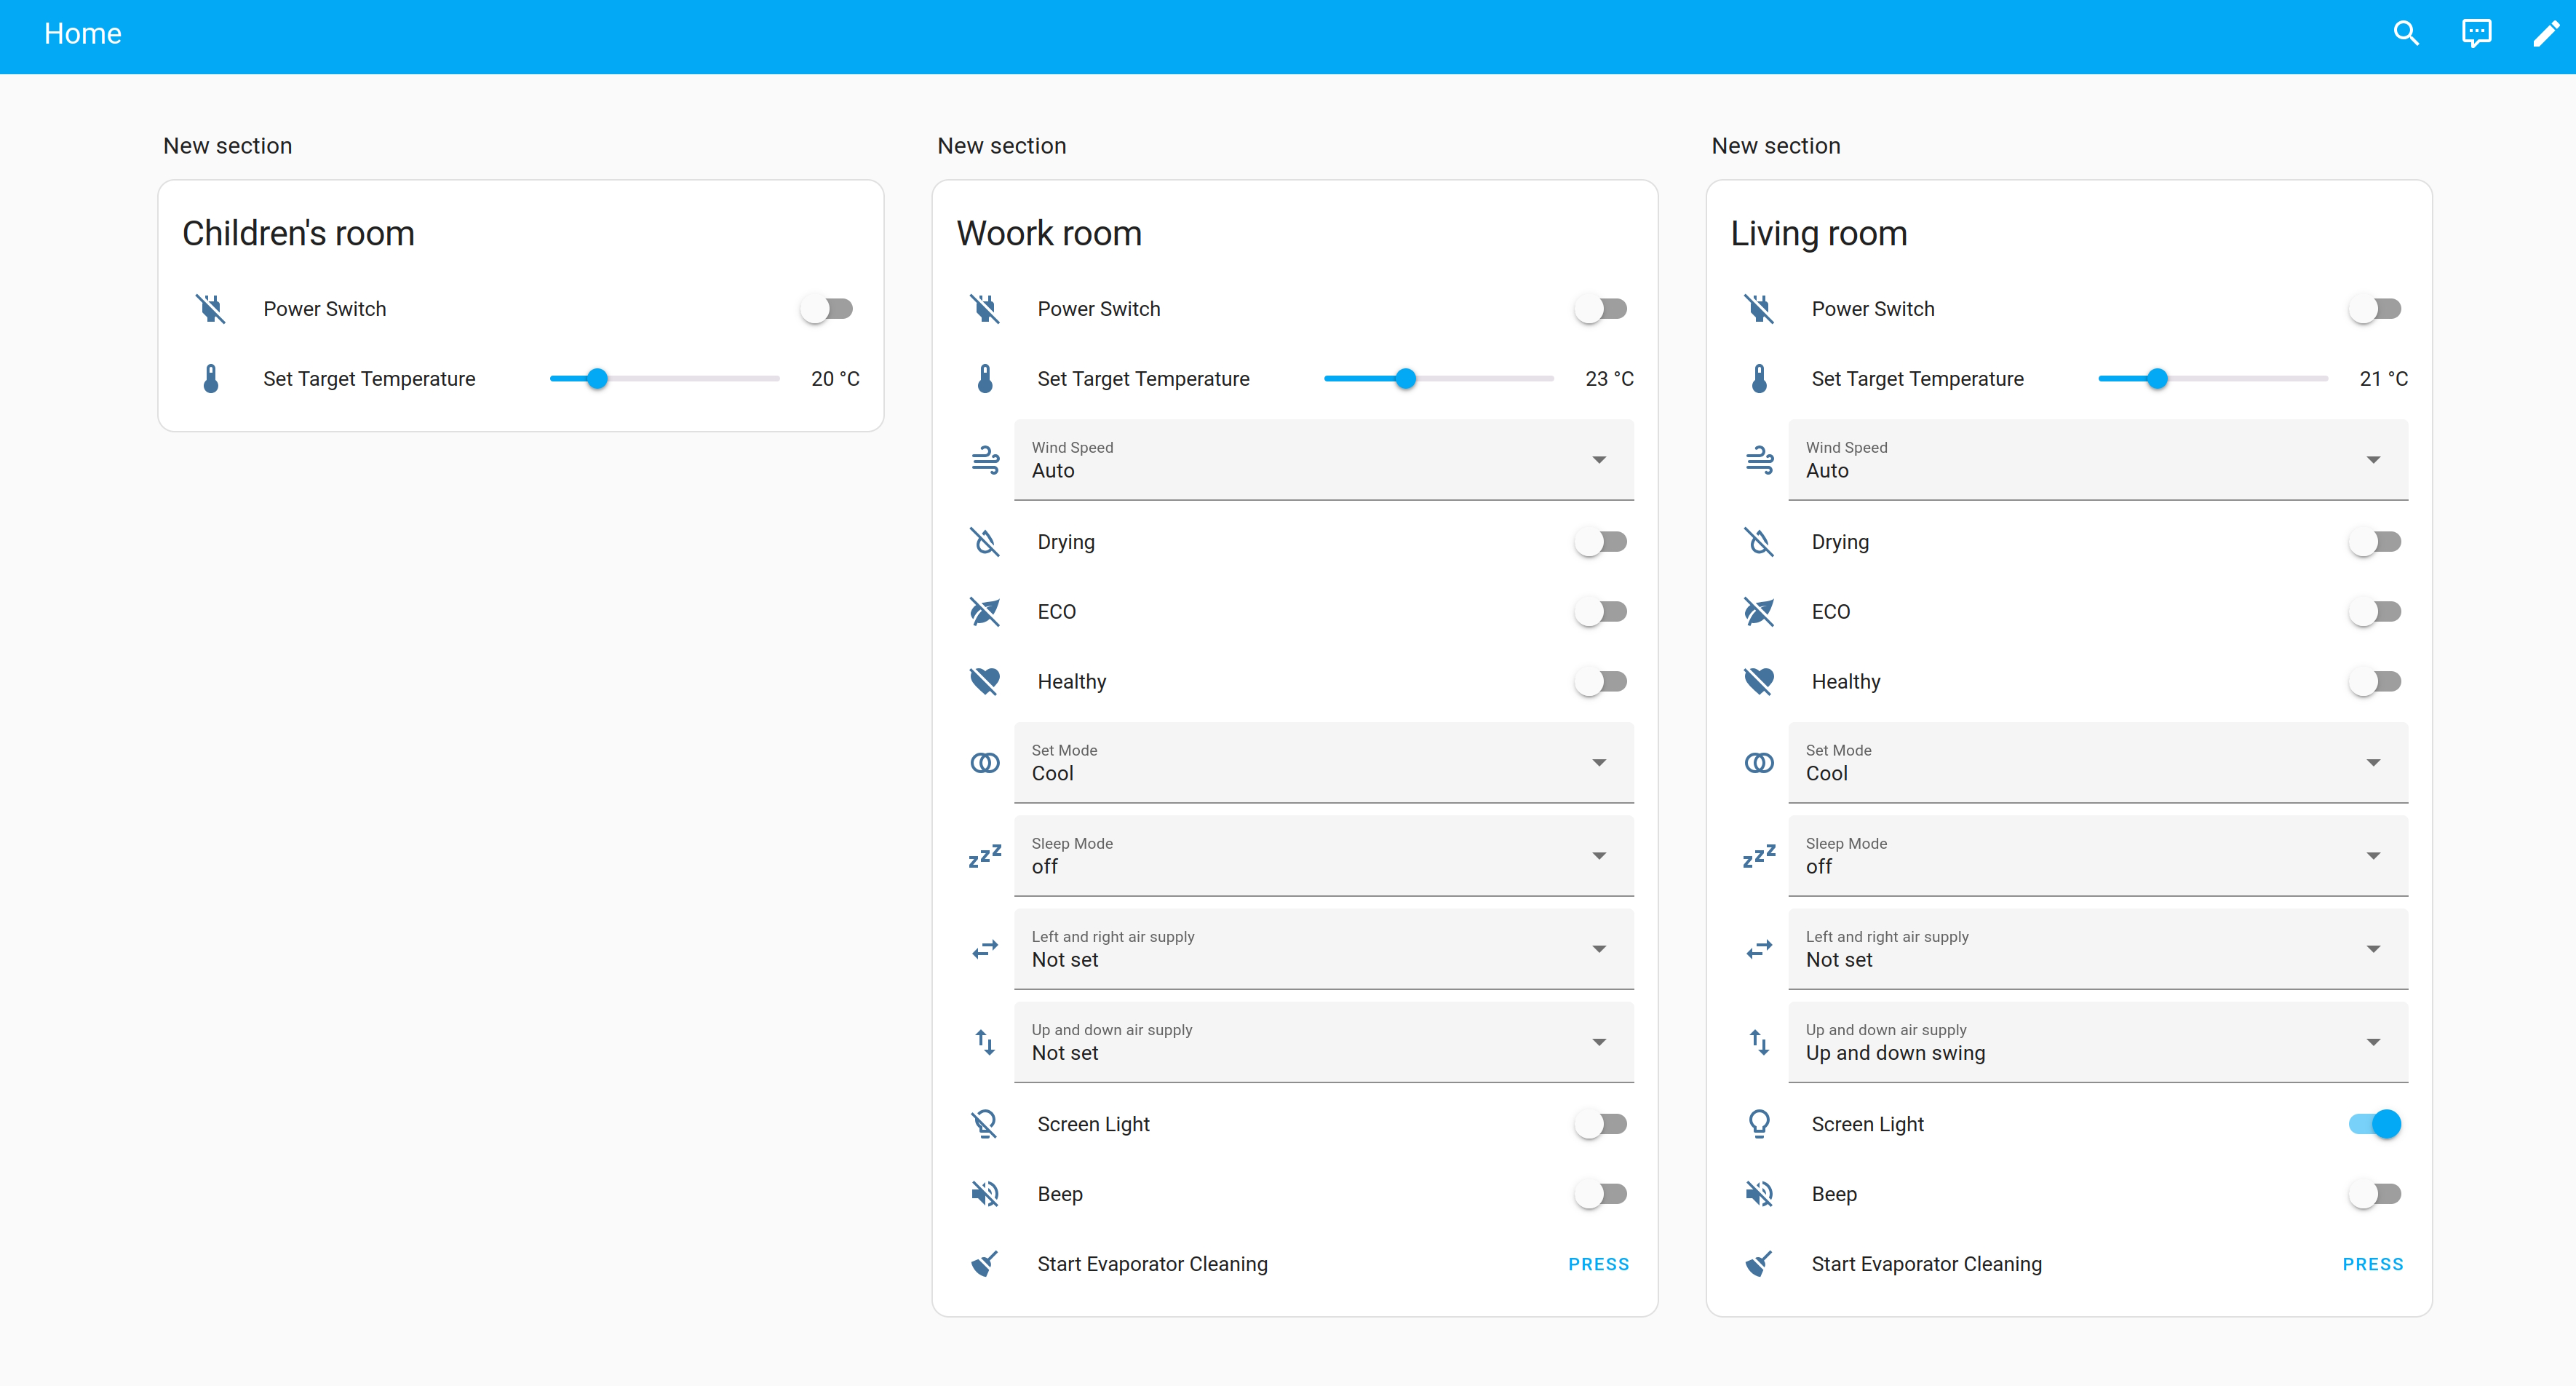The image size is (2576, 1386).
Task: Turn on Children's room Power Switch
Action: point(827,309)
